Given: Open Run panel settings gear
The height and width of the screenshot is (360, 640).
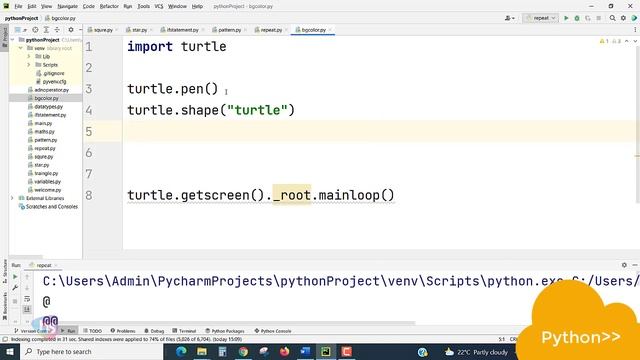Looking at the screenshot, I should 624,265.
